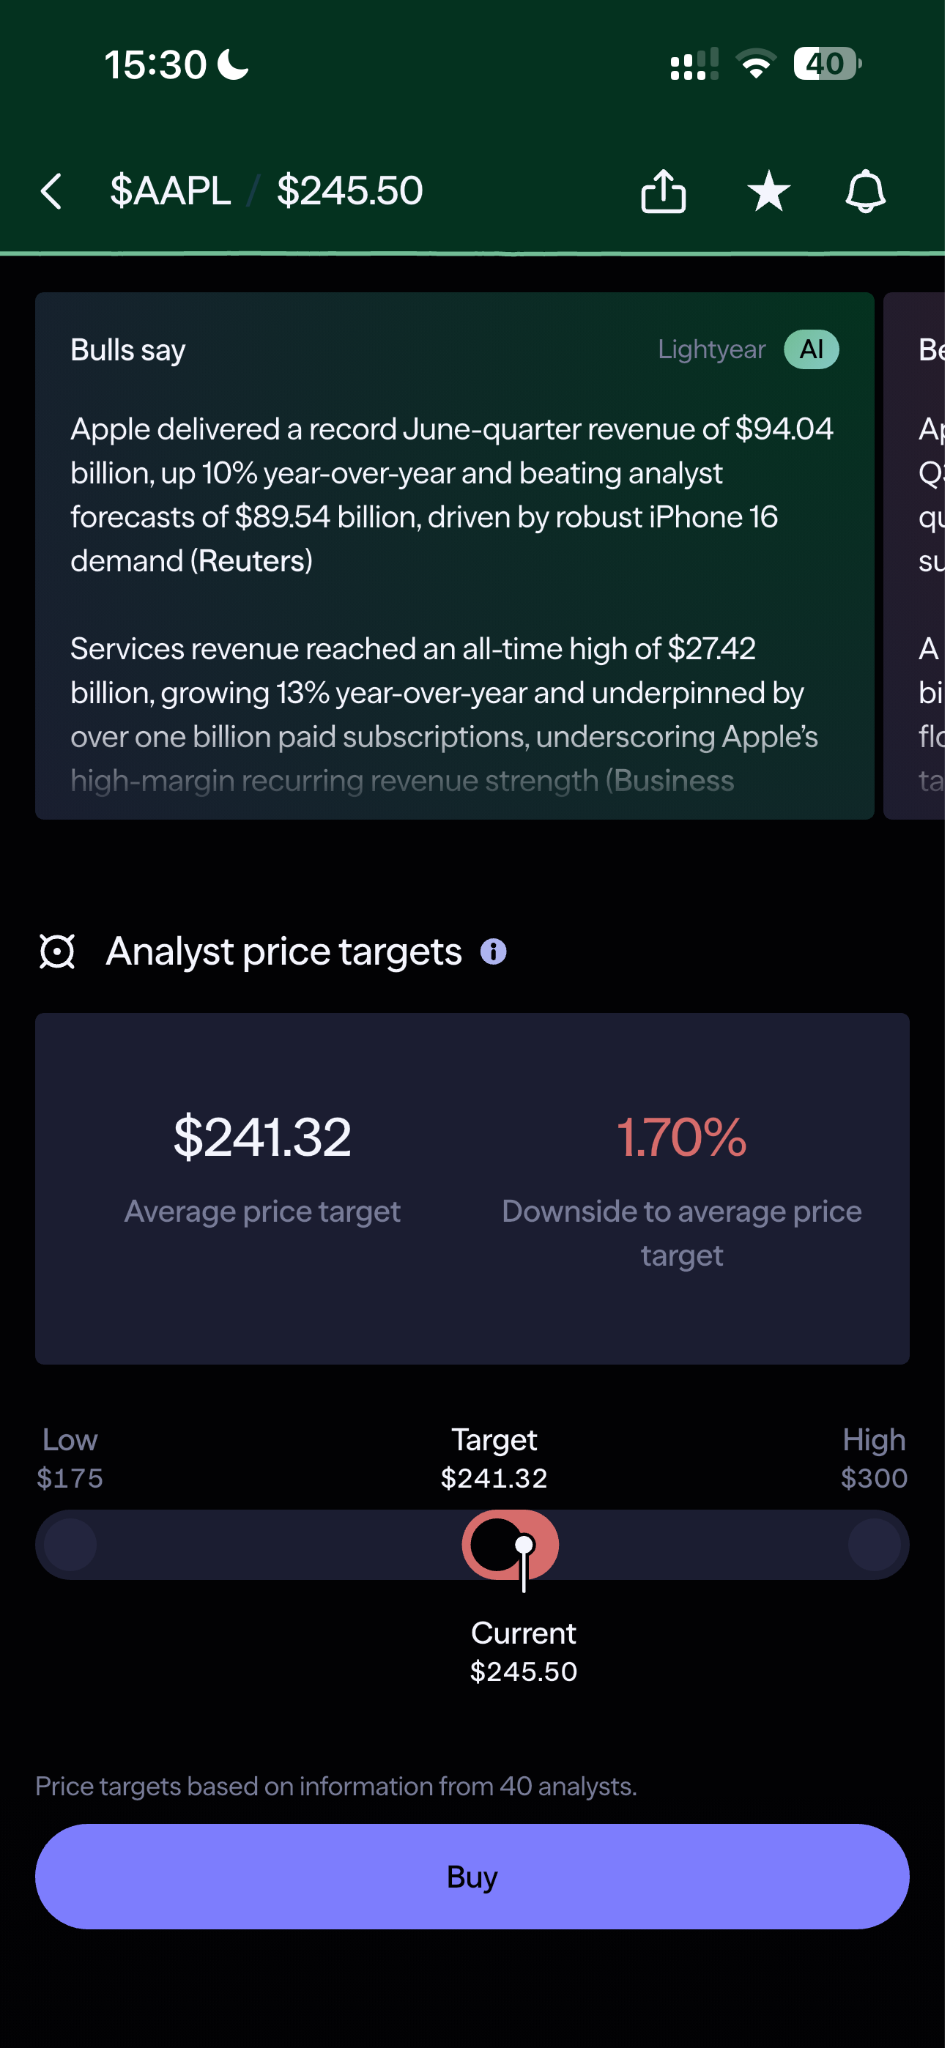This screenshot has height=2048, width=945.
Task: Tap the Analyst price targets crosshair icon
Action: click(x=57, y=952)
